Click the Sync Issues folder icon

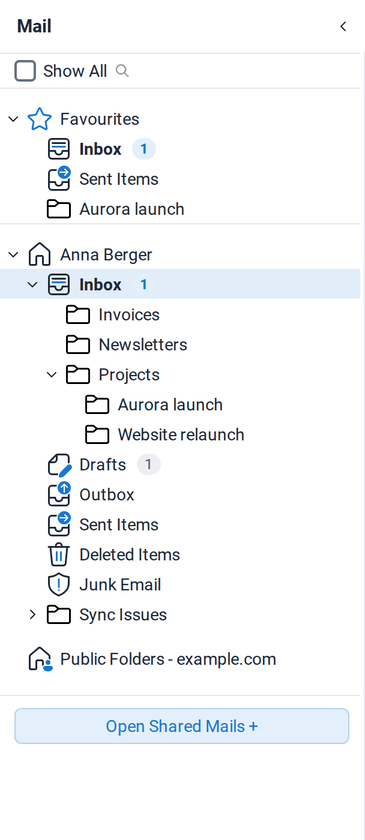tap(59, 614)
